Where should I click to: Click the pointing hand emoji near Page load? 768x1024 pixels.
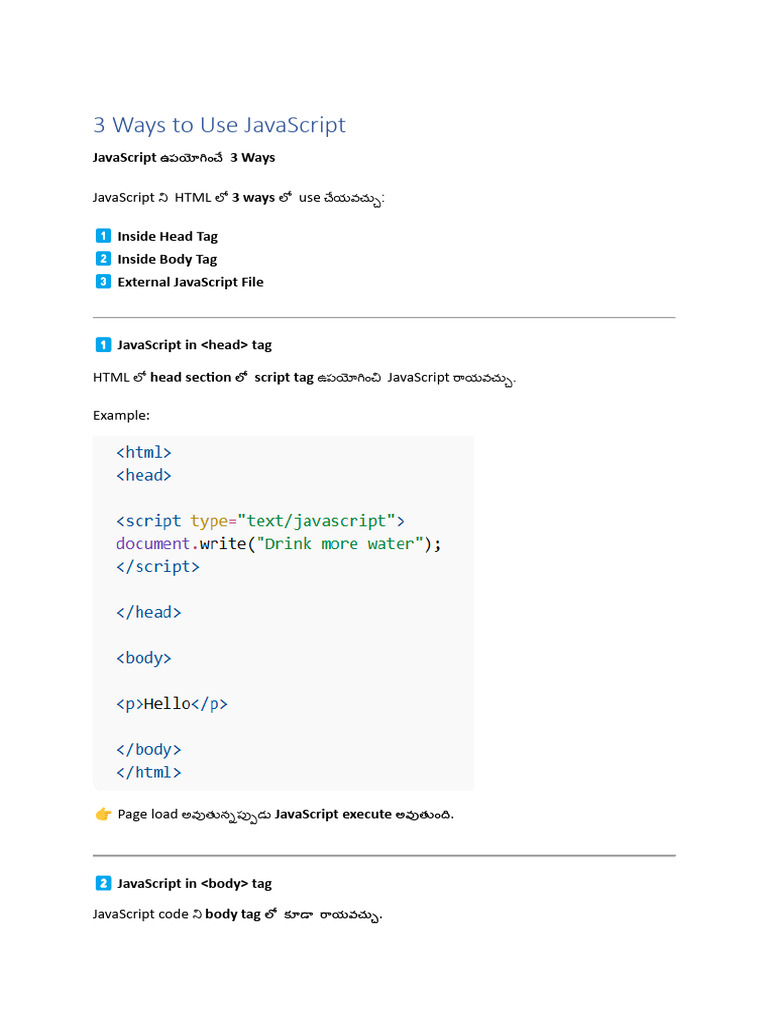pyautogui.click(x=103, y=814)
